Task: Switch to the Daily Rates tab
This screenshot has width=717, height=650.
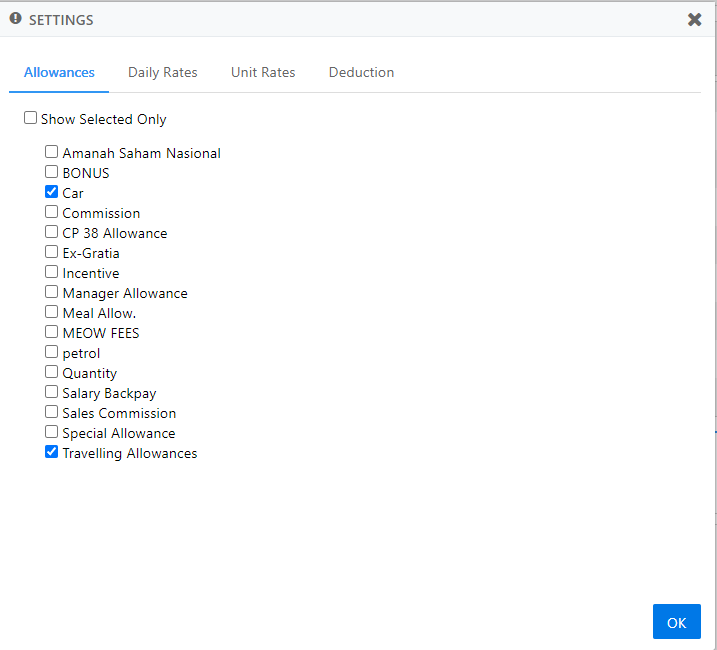Action: pyautogui.click(x=162, y=72)
